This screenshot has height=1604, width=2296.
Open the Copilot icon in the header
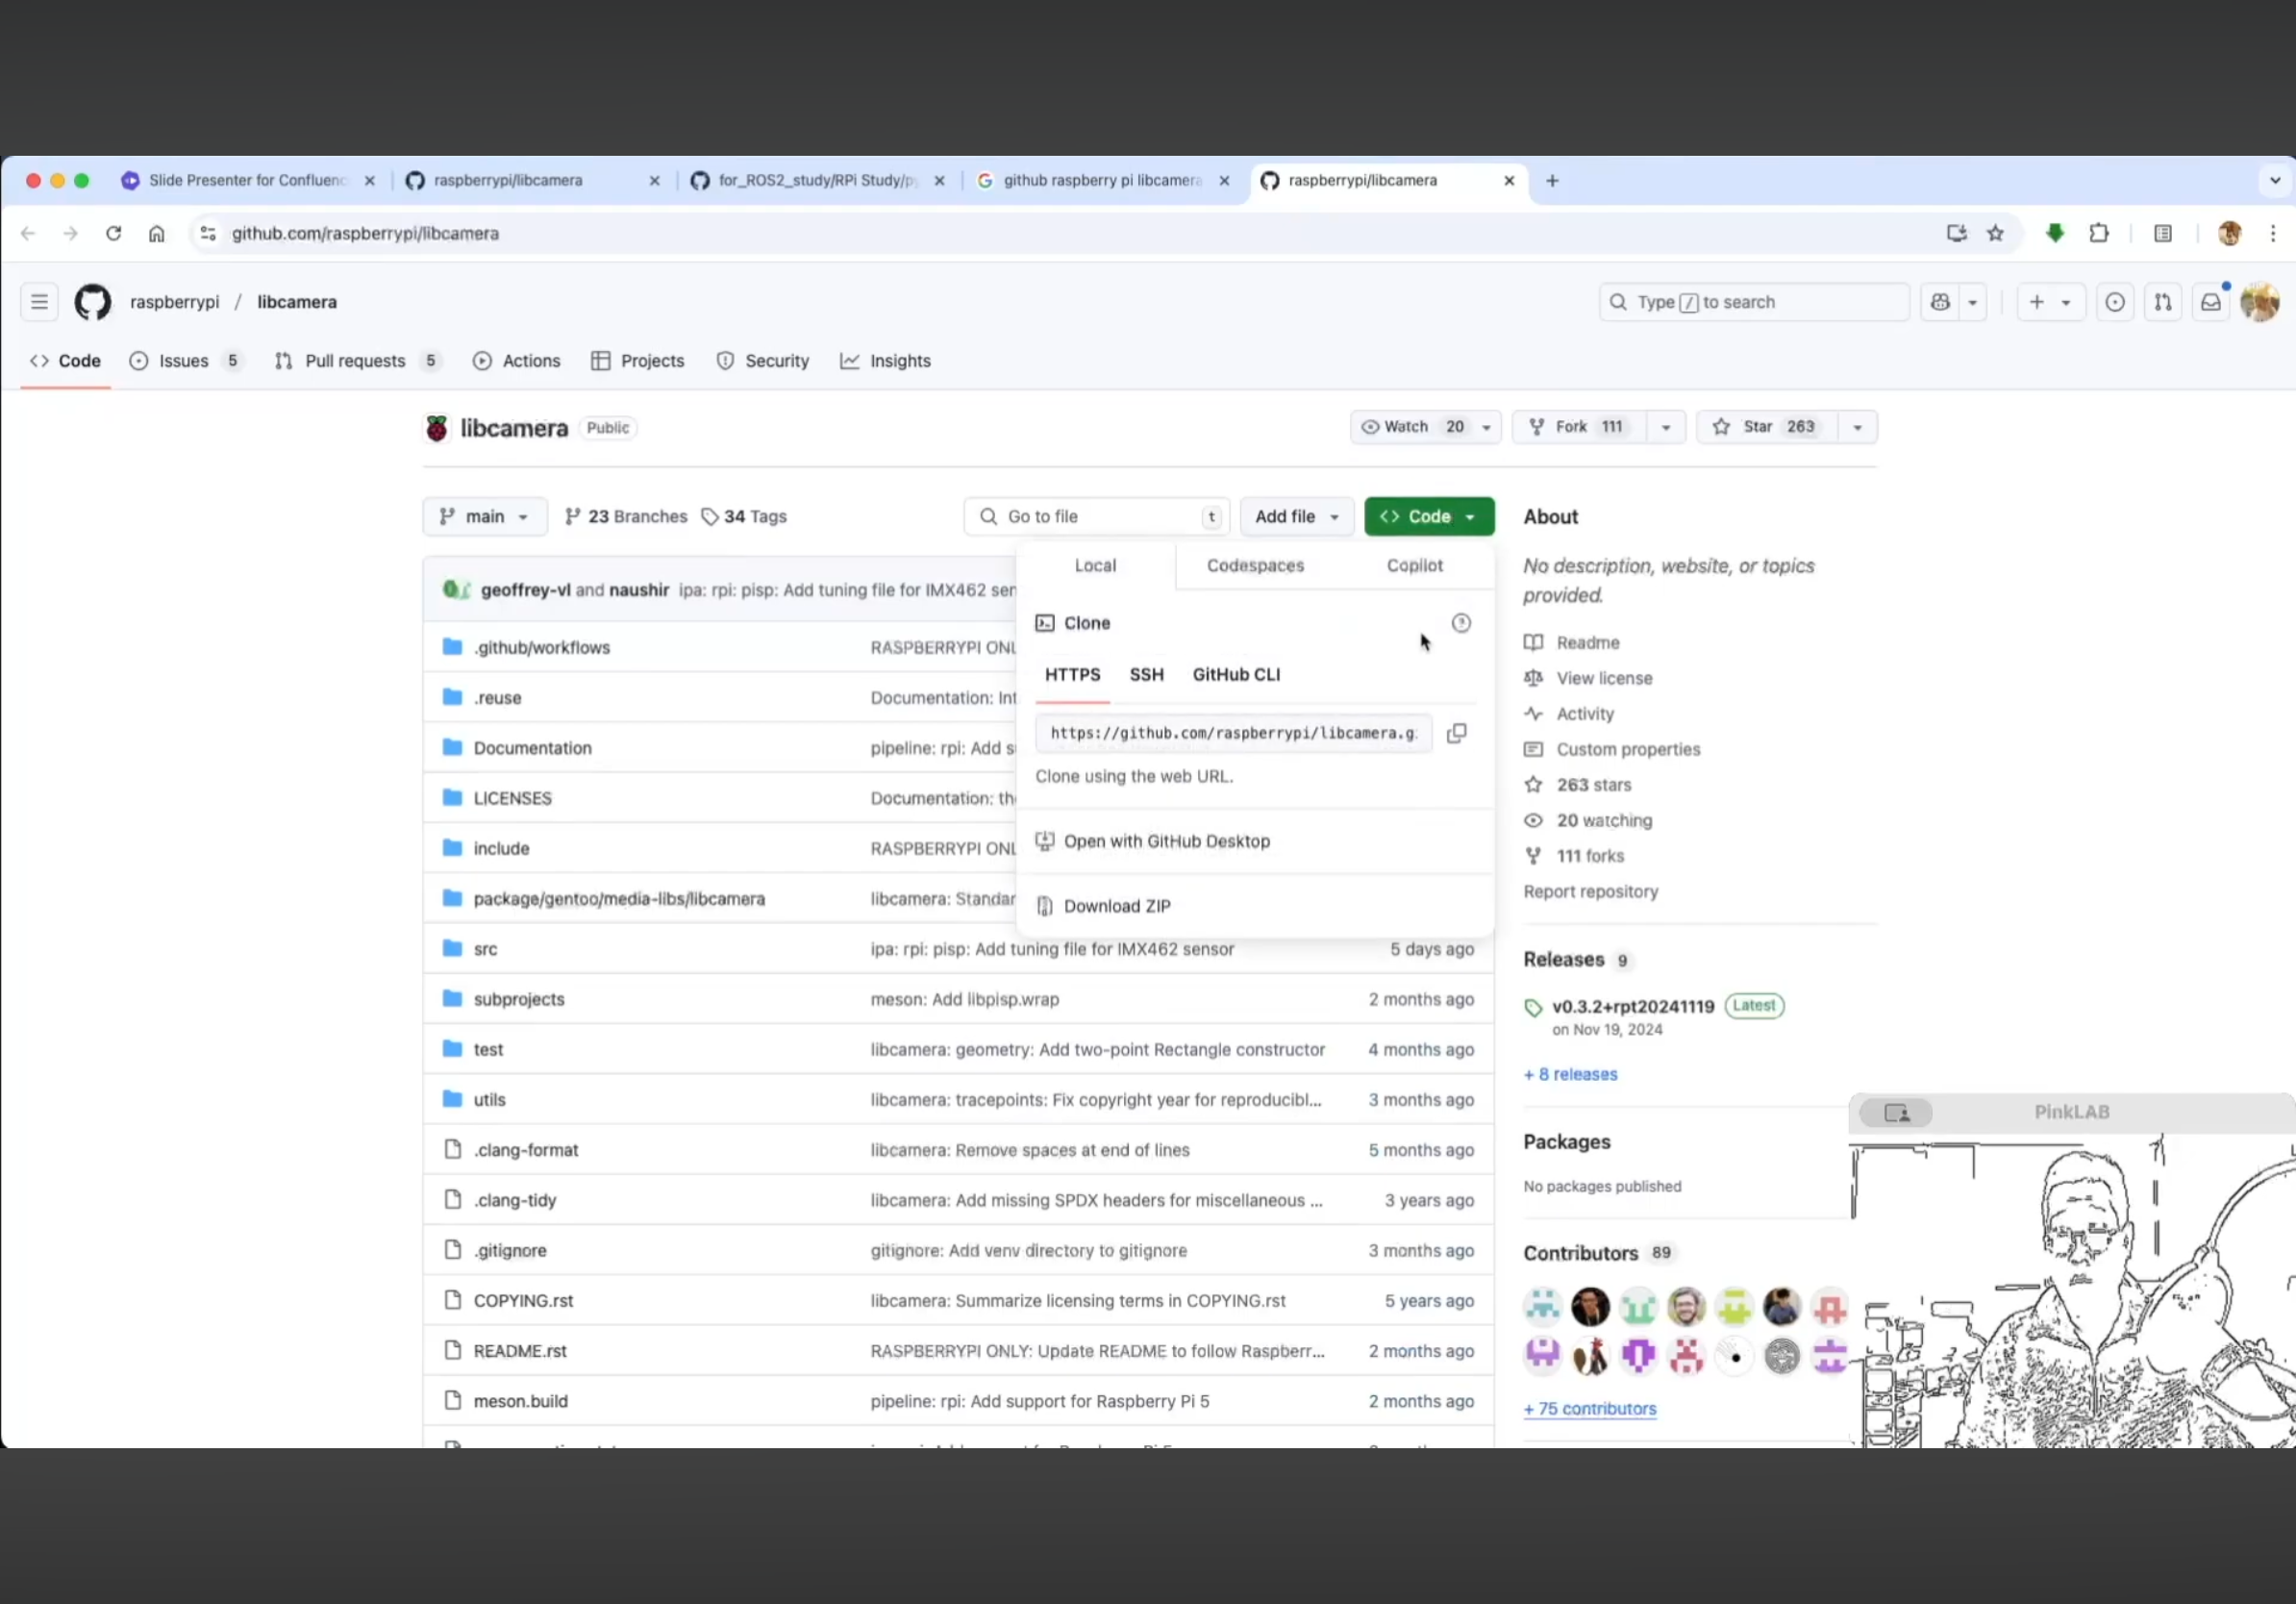[x=1940, y=302]
